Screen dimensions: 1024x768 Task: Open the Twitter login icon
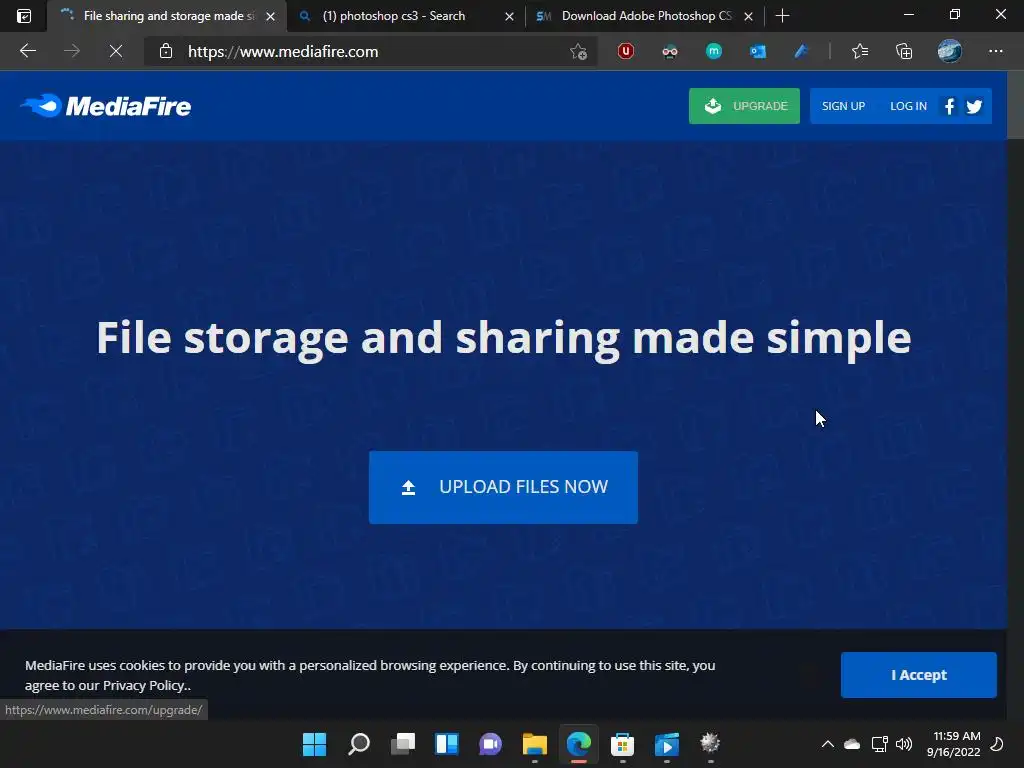click(974, 106)
